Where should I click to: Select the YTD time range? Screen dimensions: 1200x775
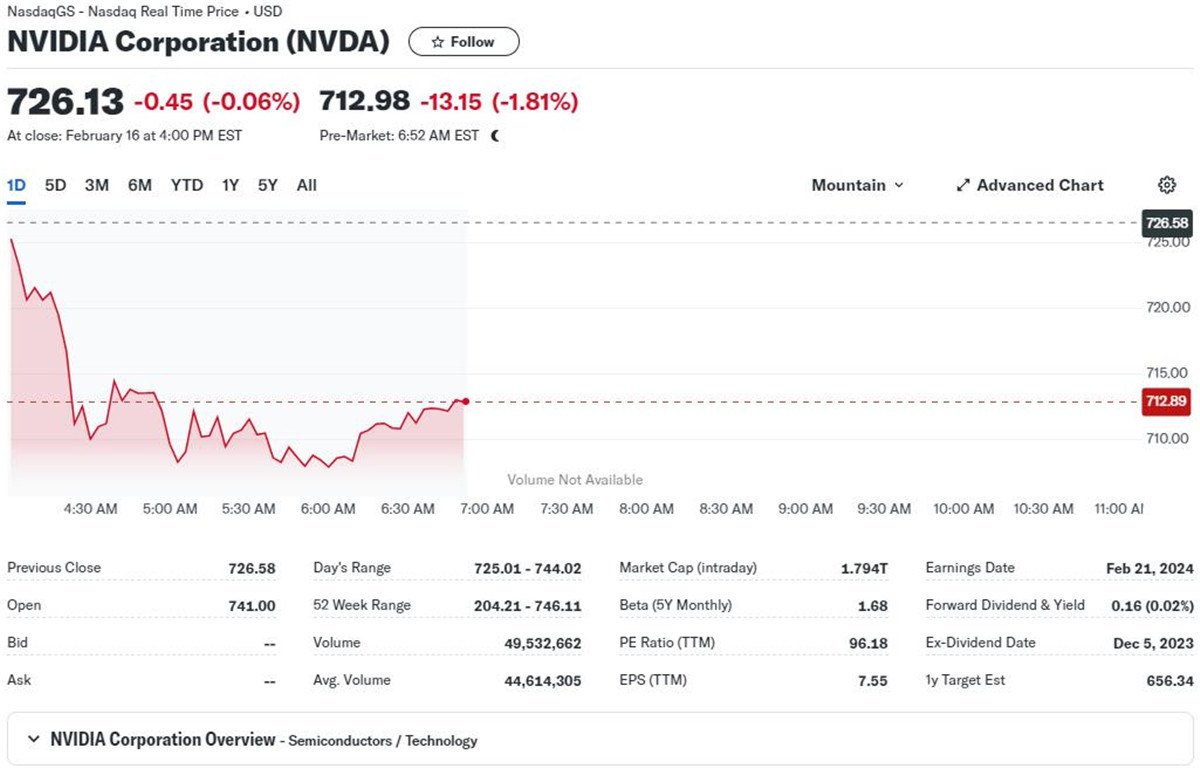pos(187,185)
